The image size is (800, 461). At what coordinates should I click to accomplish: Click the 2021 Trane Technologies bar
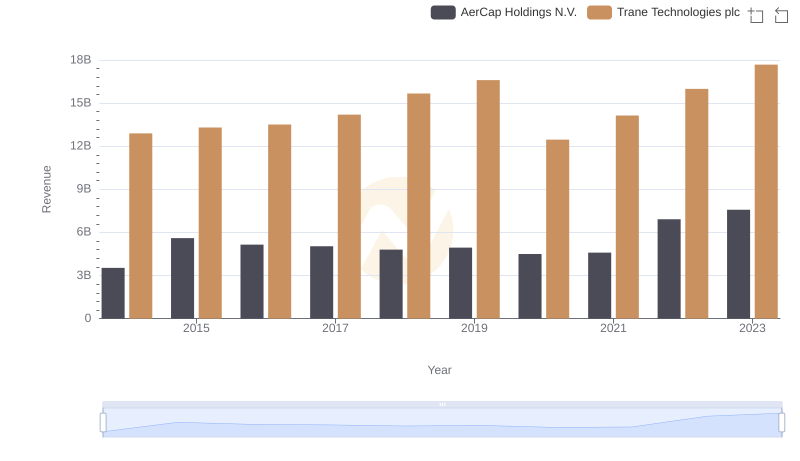[627, 217]
